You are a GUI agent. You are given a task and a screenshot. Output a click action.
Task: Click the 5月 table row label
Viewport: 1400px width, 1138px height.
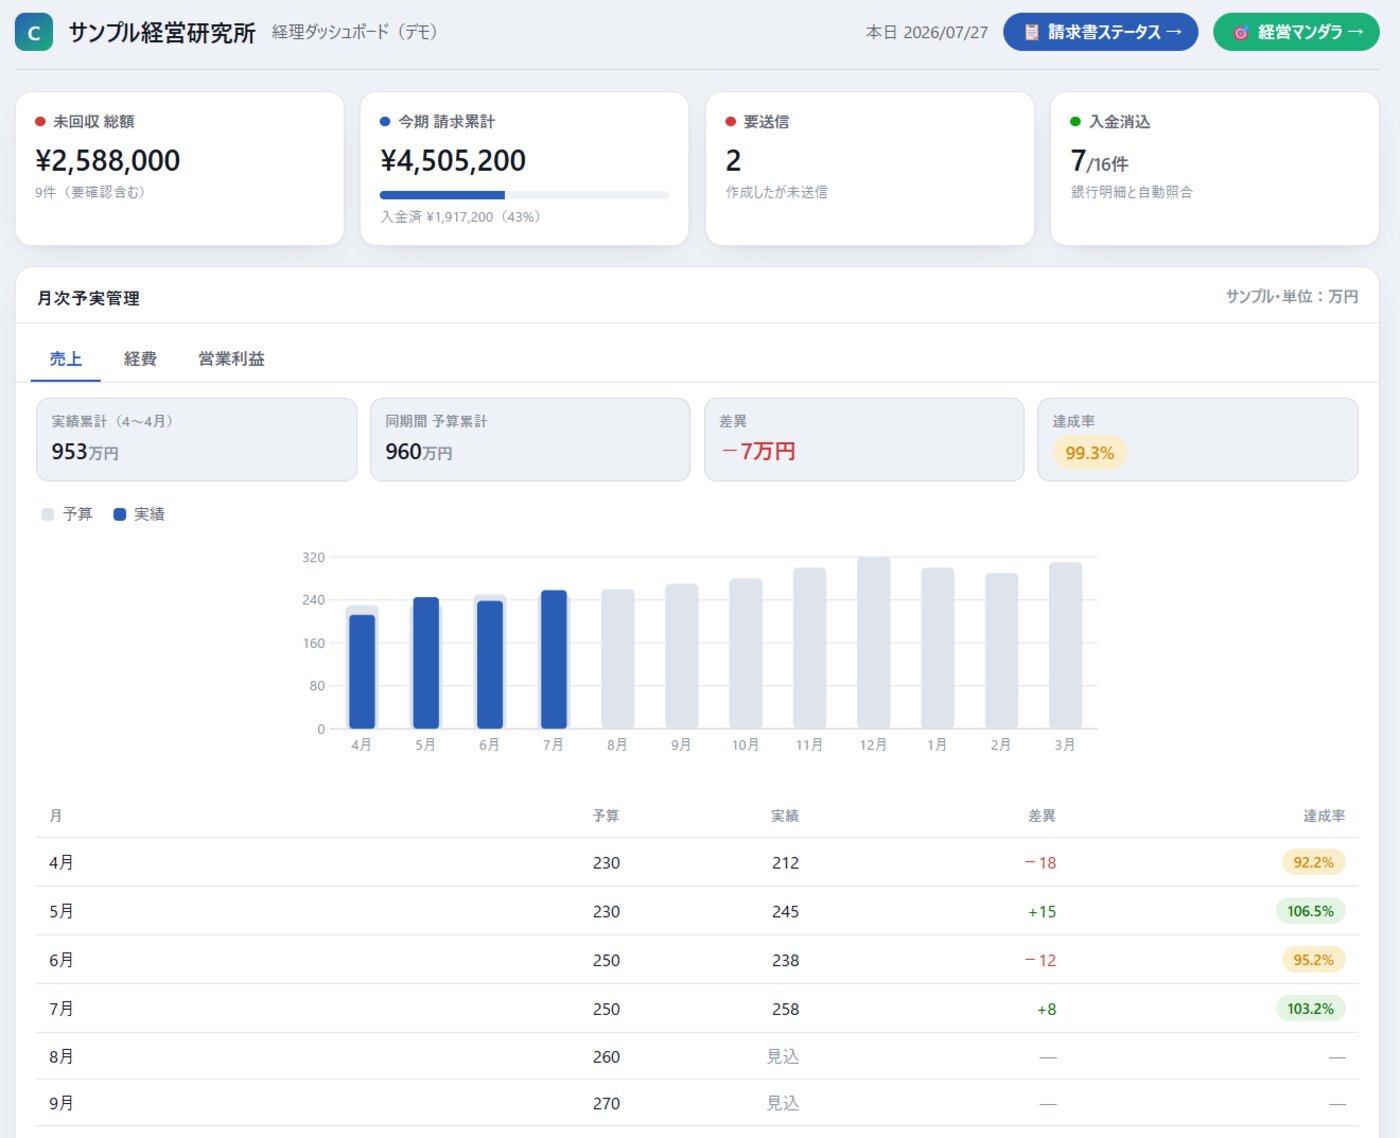pos(61,911)
